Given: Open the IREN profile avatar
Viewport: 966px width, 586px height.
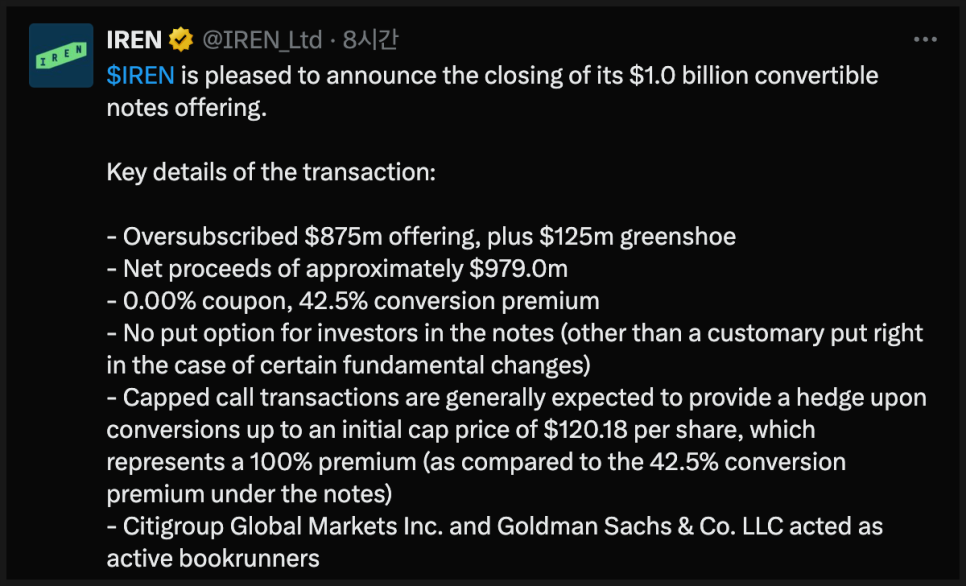Looking at the screenshot, I should tap(61, 56).
